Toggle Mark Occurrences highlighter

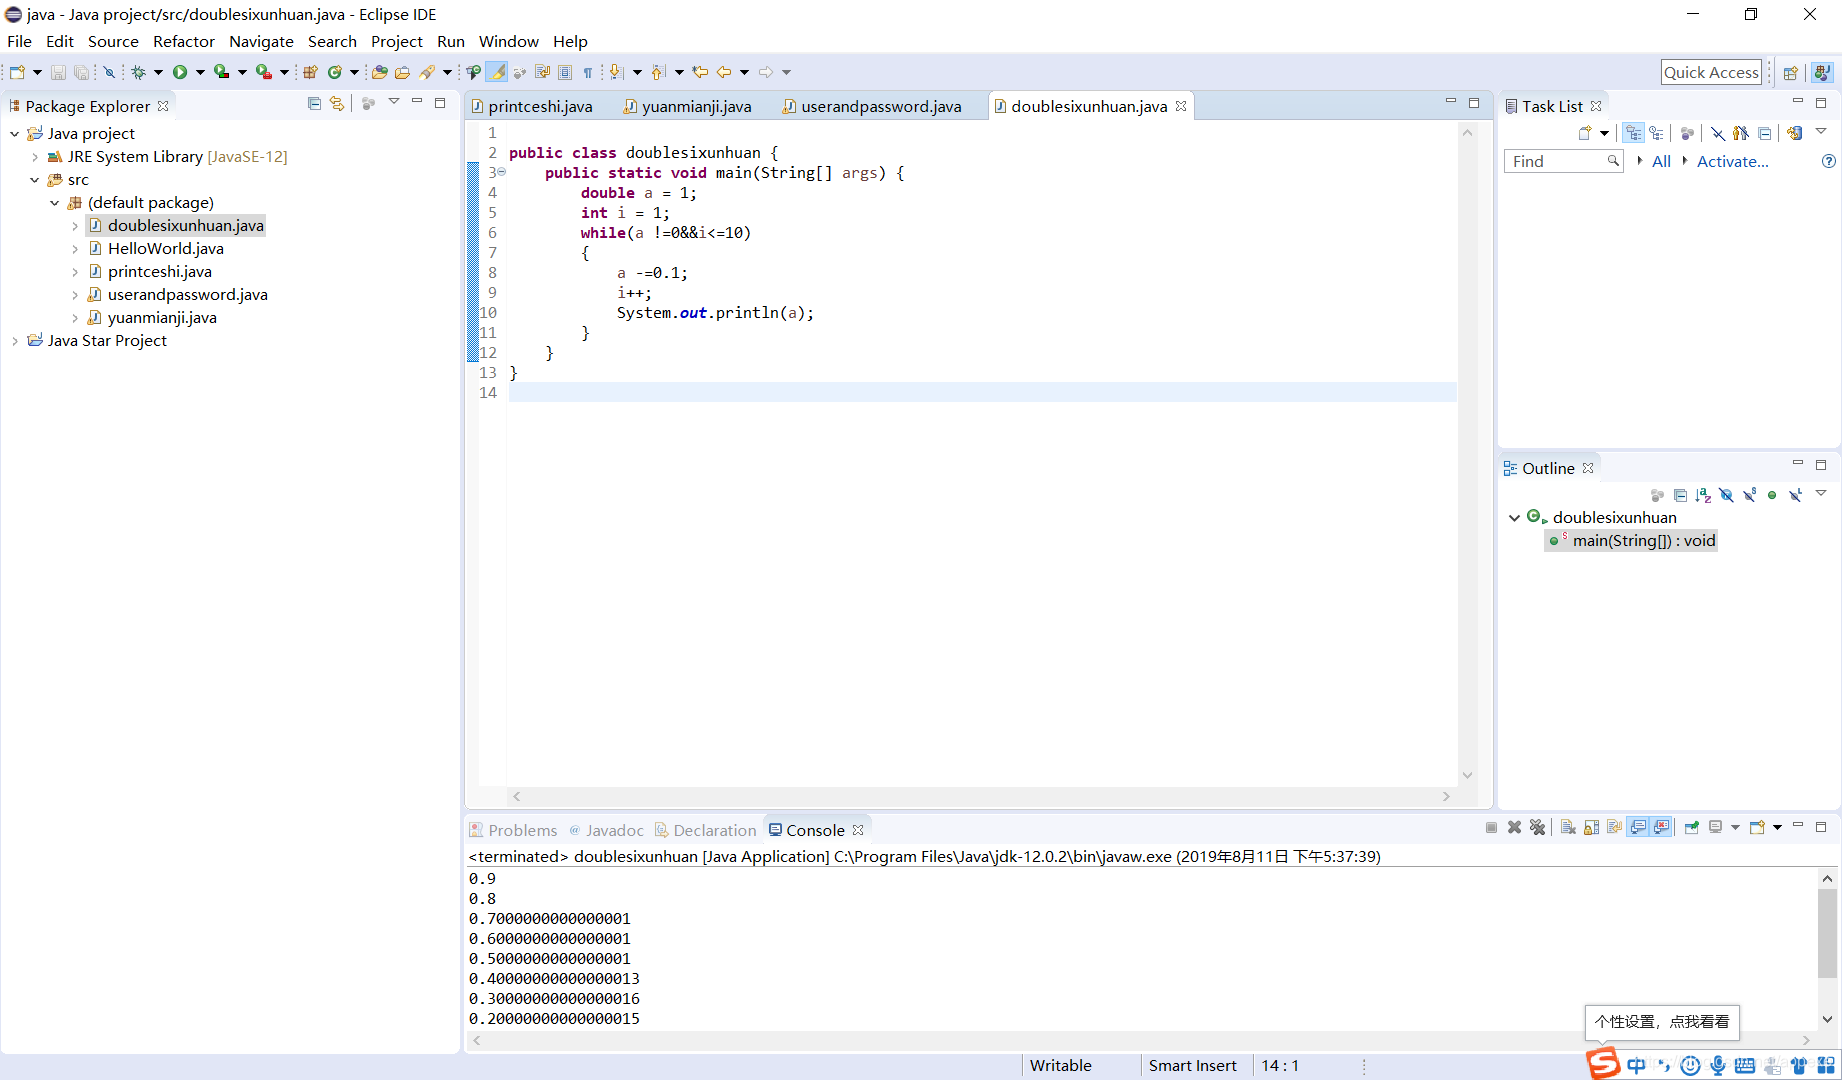497,72
